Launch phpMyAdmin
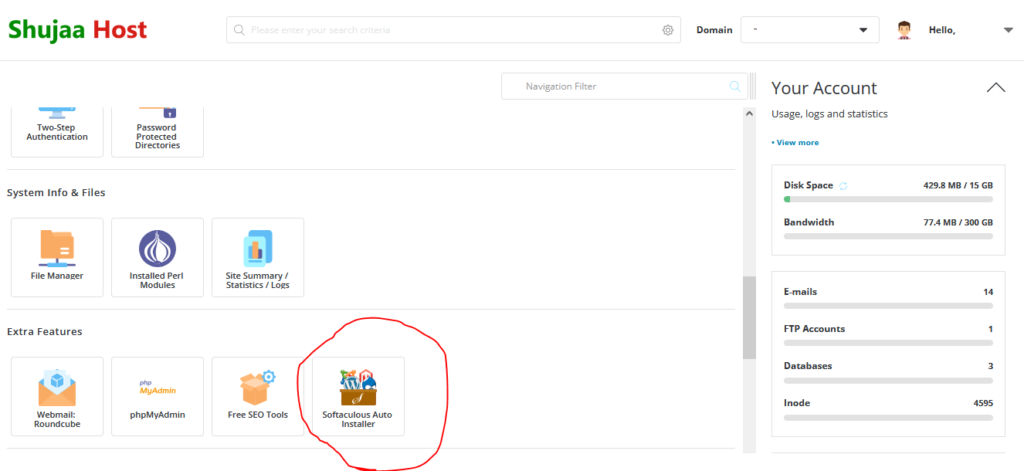Viewport: 1024px width, 471px height. [x=157, y=396]
